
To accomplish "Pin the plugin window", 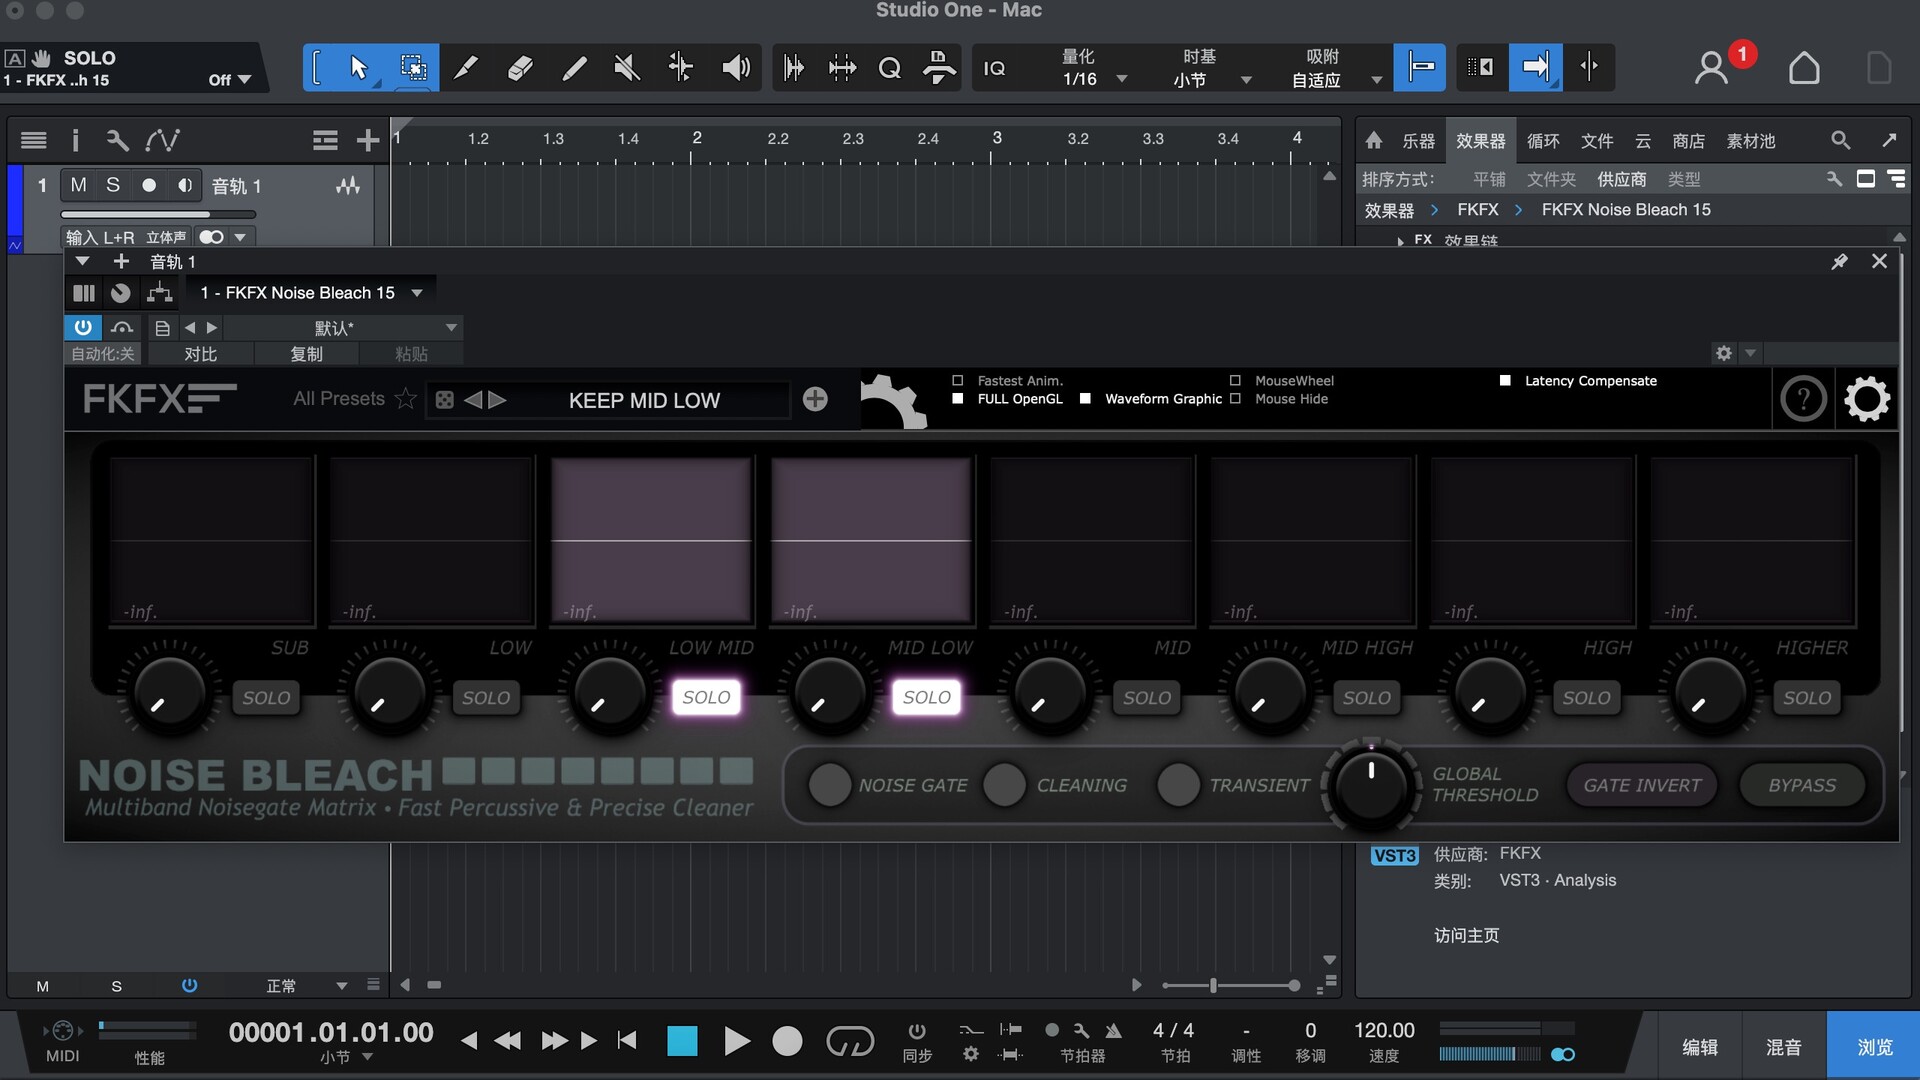I will 1839,261.
